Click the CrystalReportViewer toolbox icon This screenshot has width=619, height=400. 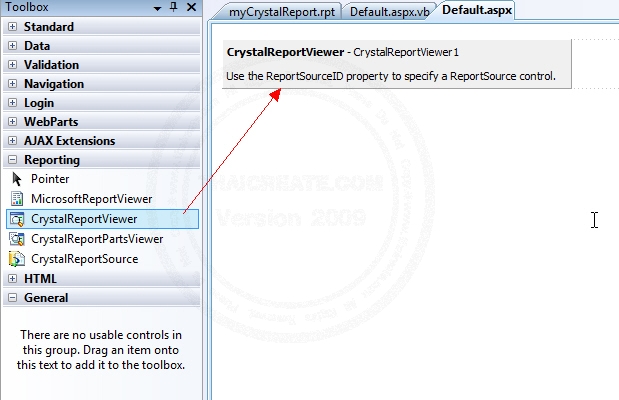click(17, 219)
